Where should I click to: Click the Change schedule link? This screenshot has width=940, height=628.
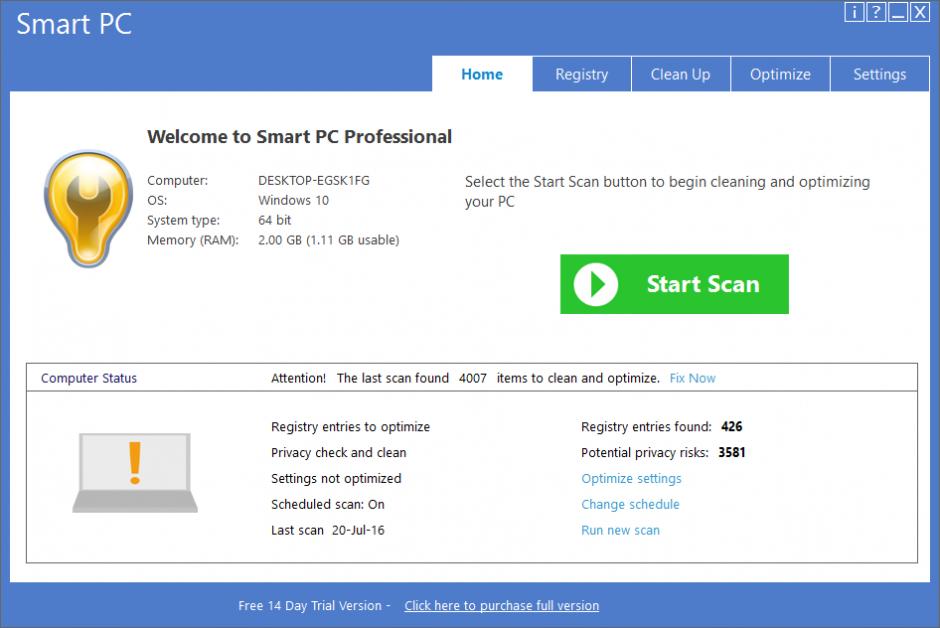pyautogui.click(x=630, y=505)
